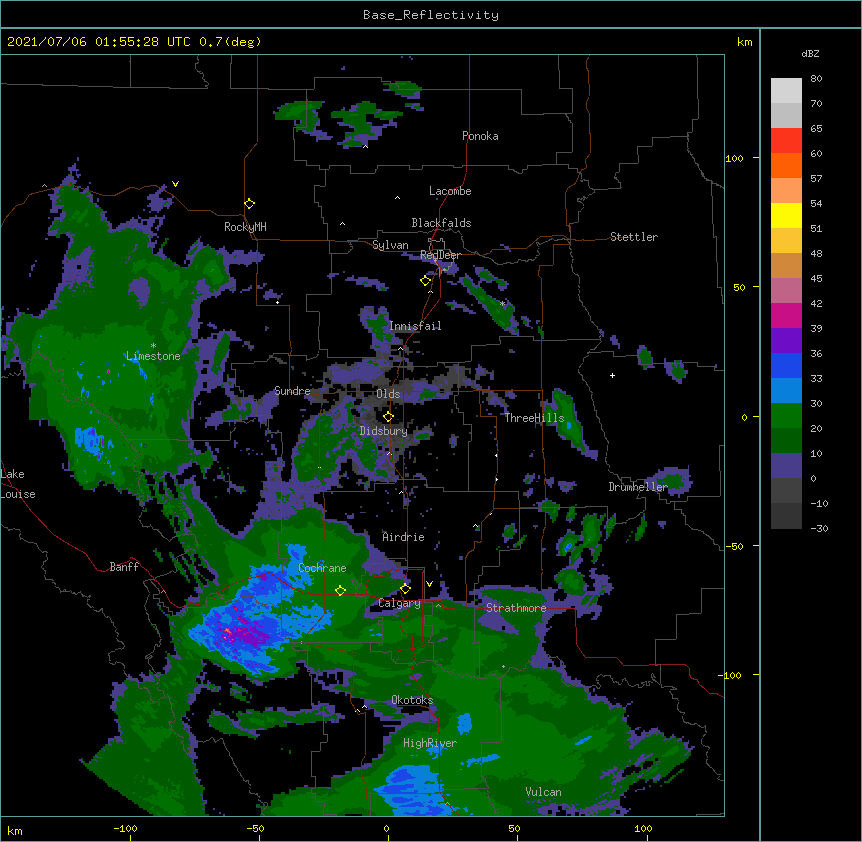The image size is (862, 842).
Task: Click the yellow diamond marker below Olds
Action: pyautogui.click(x=388, y=417)
